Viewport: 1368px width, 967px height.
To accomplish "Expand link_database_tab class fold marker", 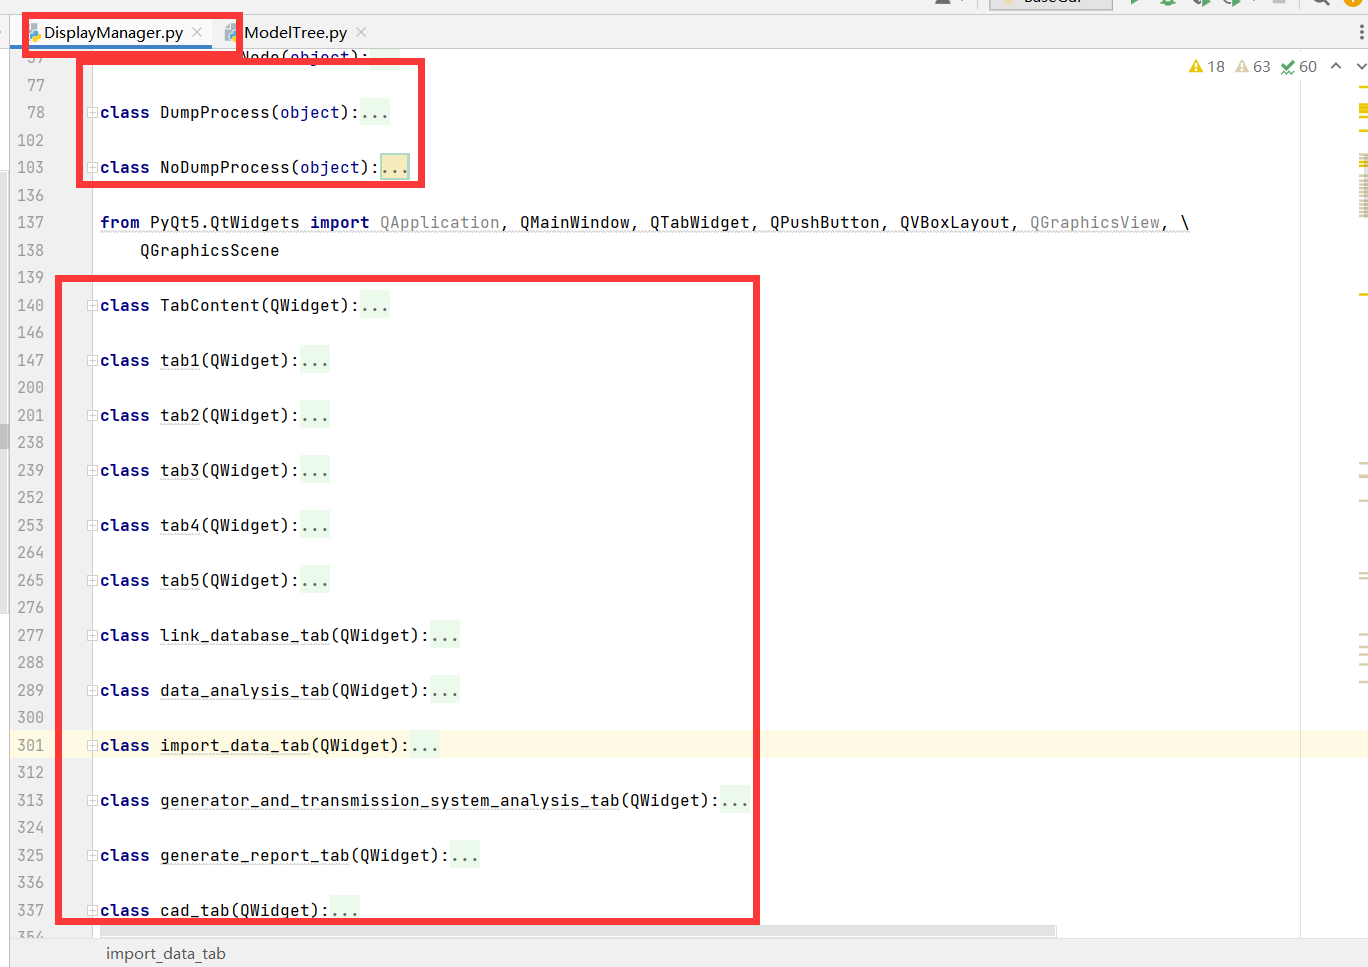I will click(x=92, y=636).
